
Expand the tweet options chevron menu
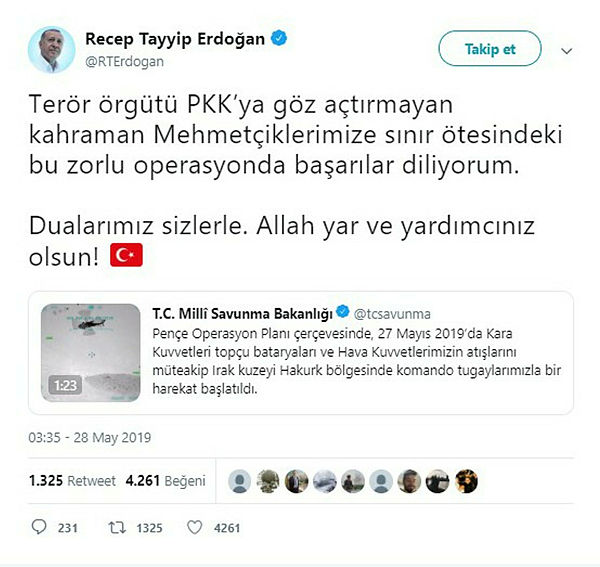coord(566,51)
